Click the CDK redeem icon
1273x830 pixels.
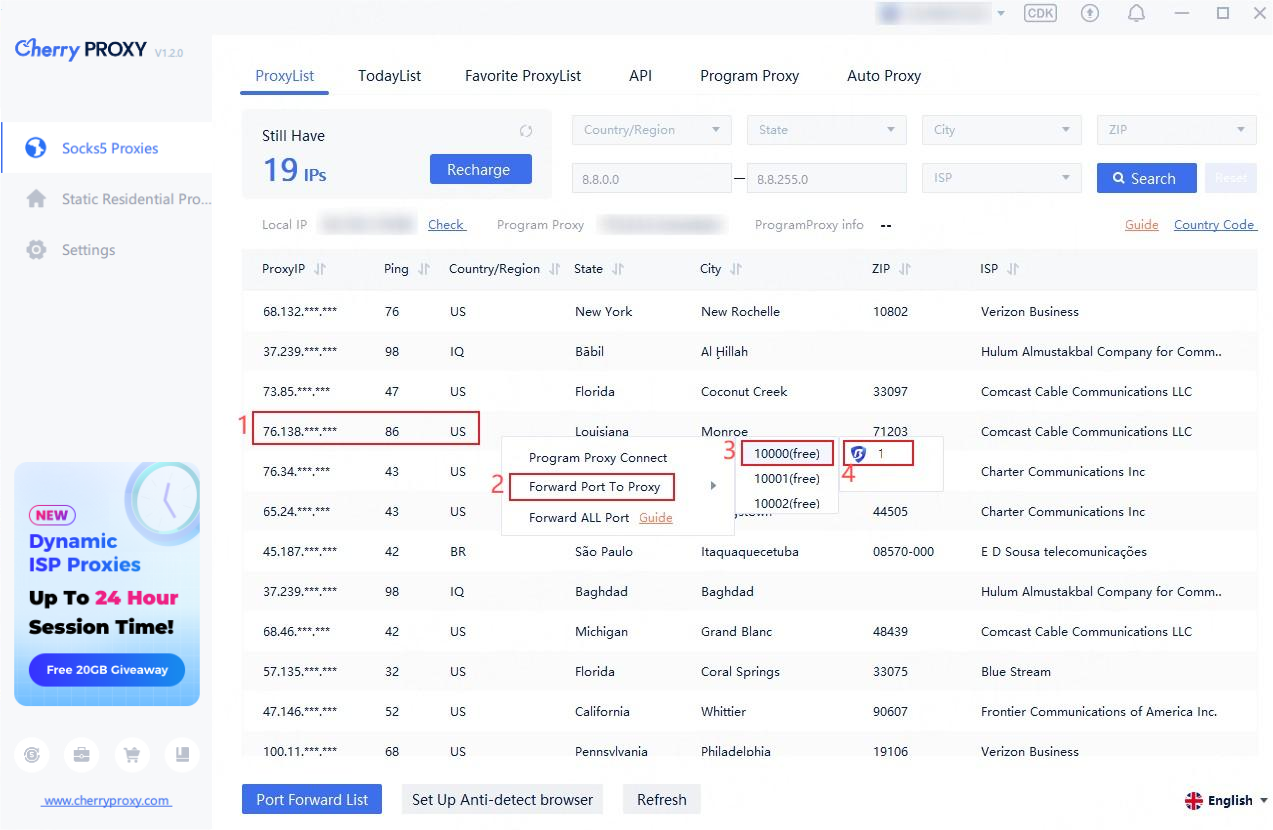1040,14
